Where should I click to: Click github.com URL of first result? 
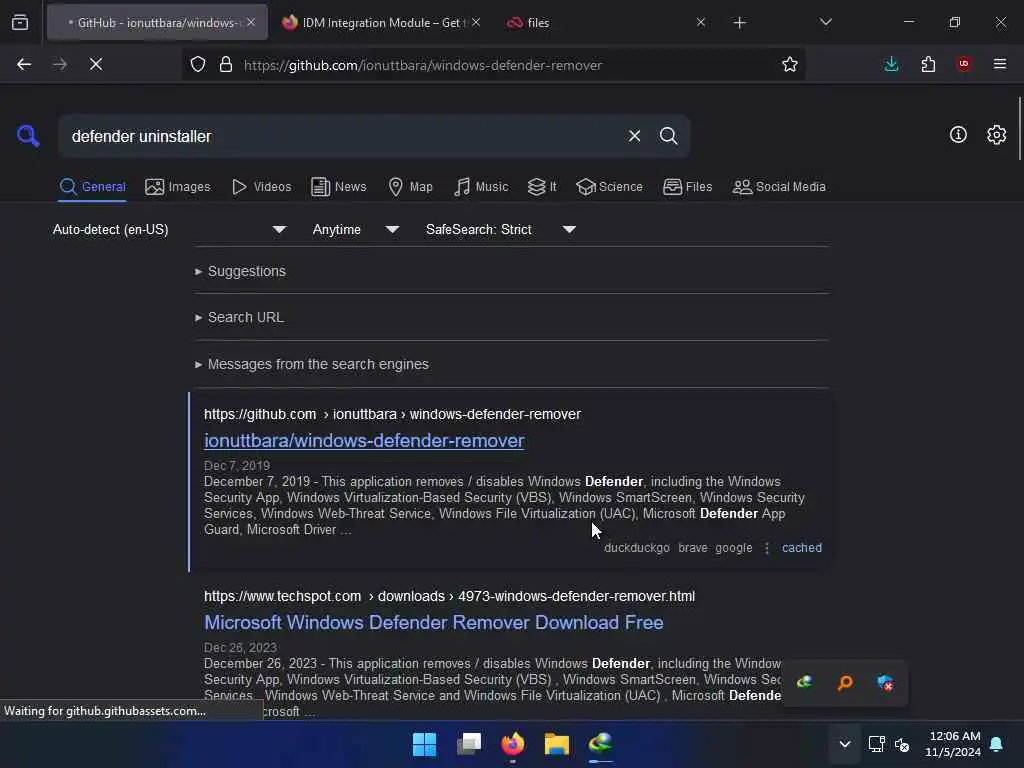[392, 414]
